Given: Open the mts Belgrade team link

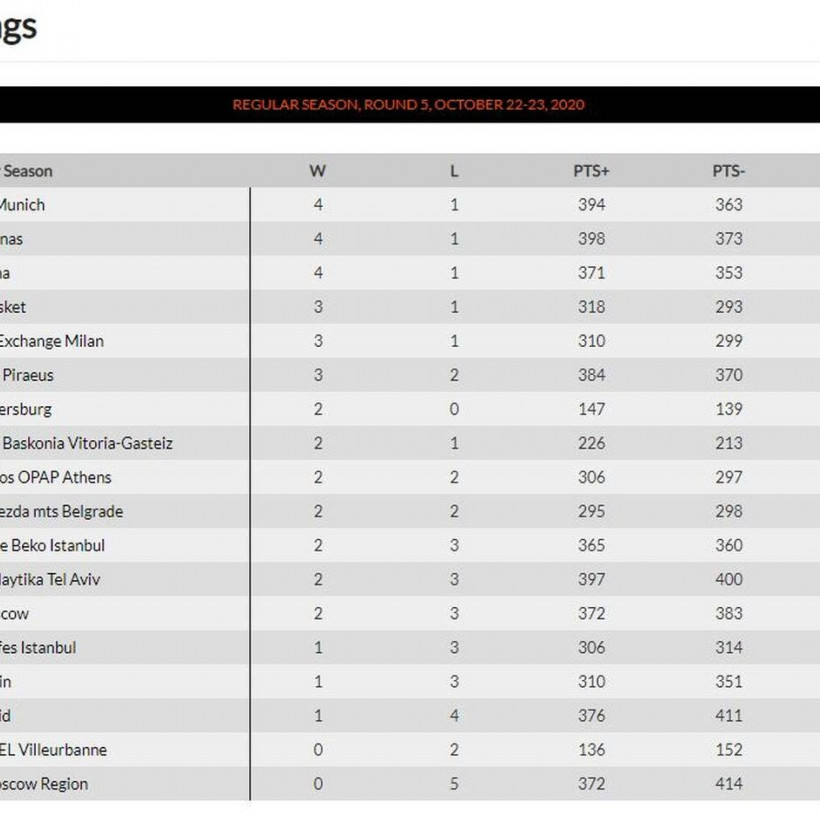Looking at the screenshot, I should [x=62, y=511].
